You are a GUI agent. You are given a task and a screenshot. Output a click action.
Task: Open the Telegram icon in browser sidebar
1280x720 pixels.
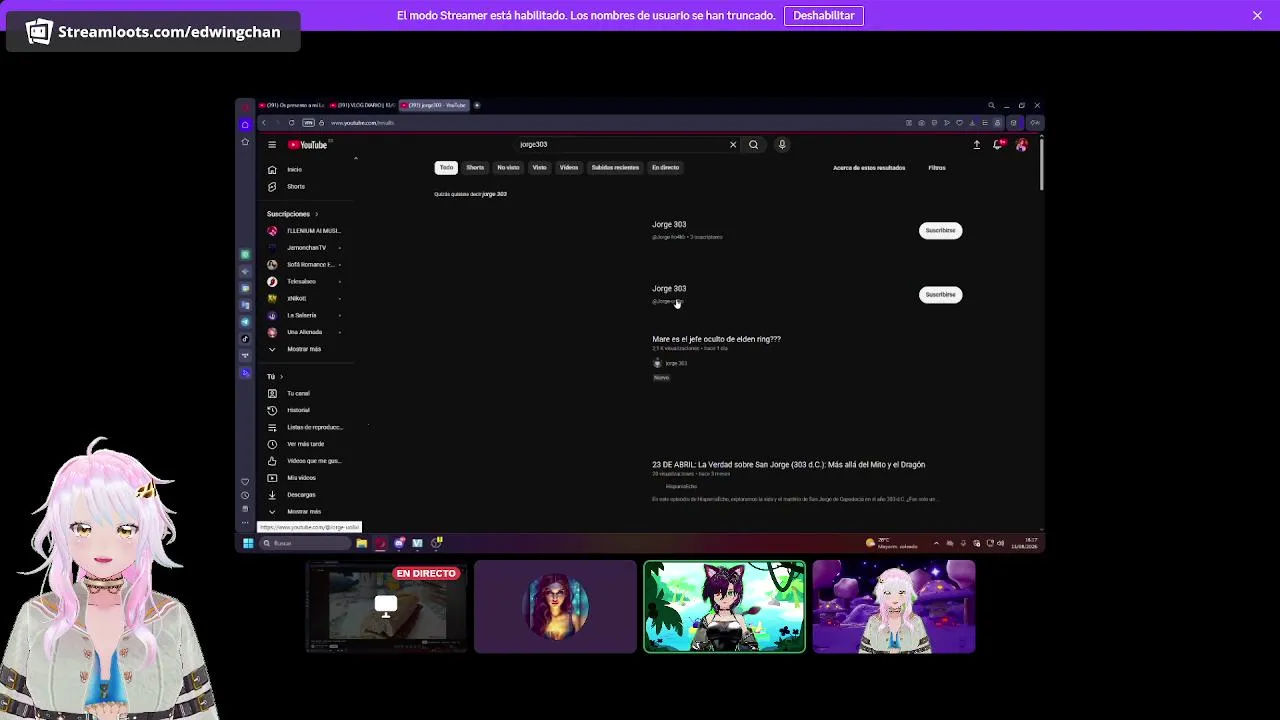tap(245, 322)
